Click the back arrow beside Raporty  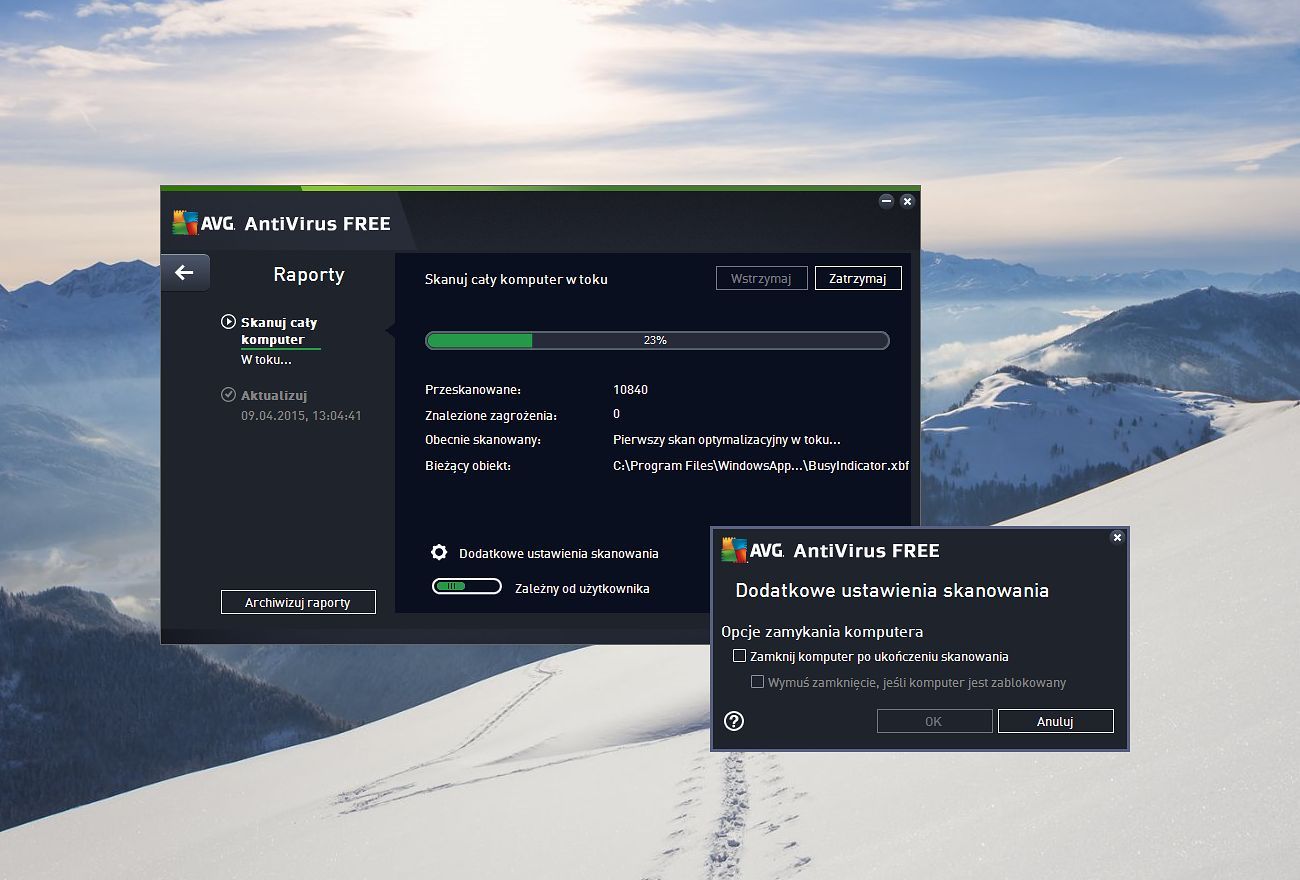pyautogui.click(x=185, y=272)
